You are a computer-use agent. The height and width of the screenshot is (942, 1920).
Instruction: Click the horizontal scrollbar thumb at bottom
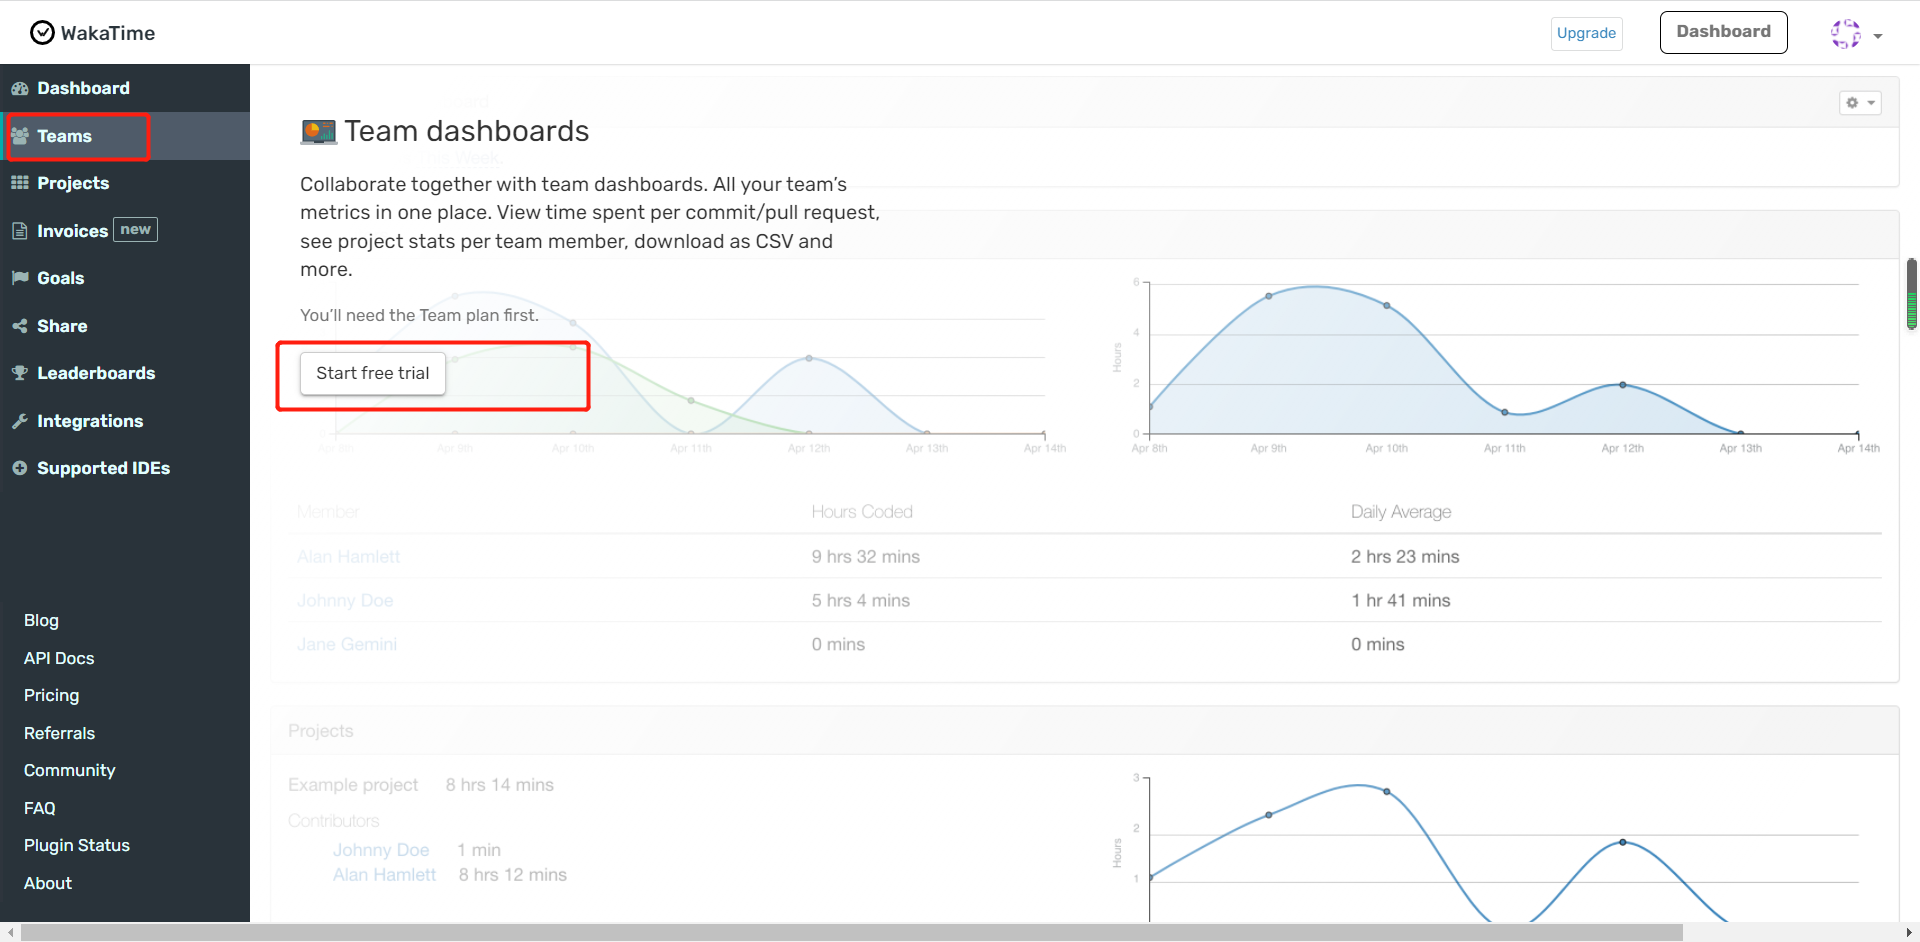point(851,933)
